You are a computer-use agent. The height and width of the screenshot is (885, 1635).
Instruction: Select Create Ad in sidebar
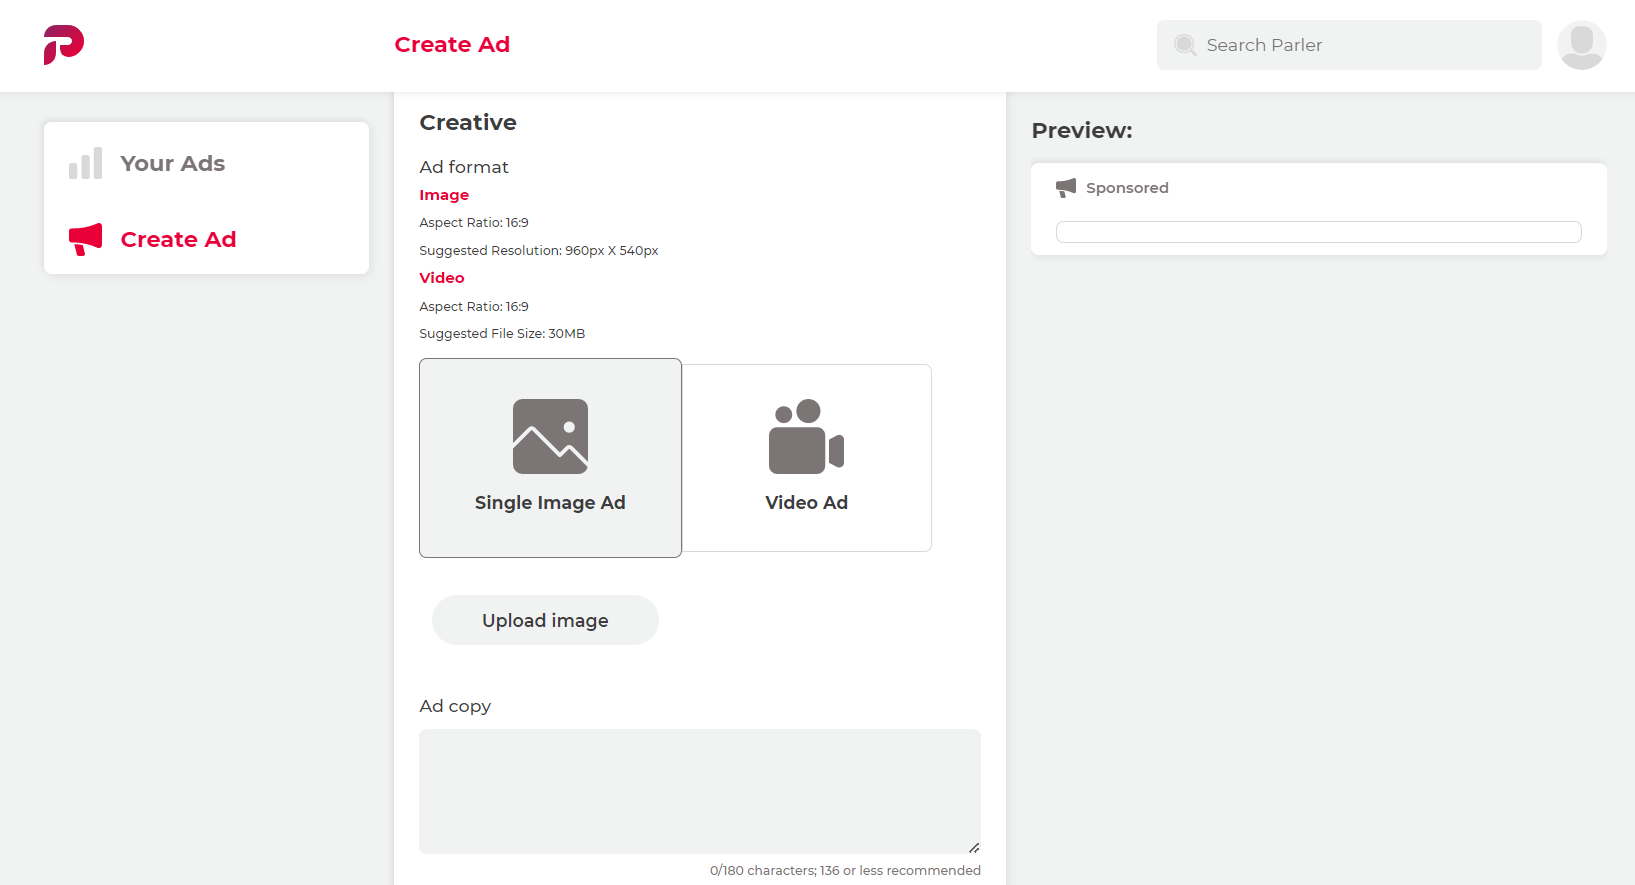click(206, 239)
